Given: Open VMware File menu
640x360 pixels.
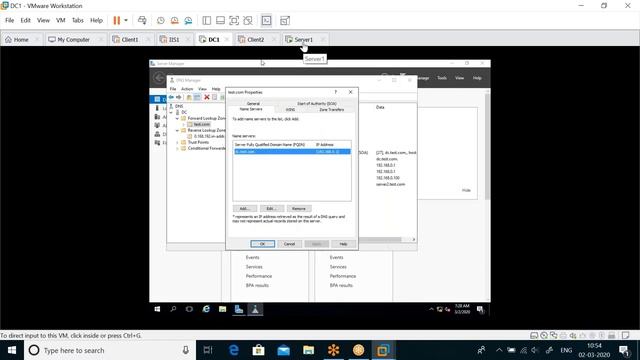Looking at the screenshot, I should point(9,20).
